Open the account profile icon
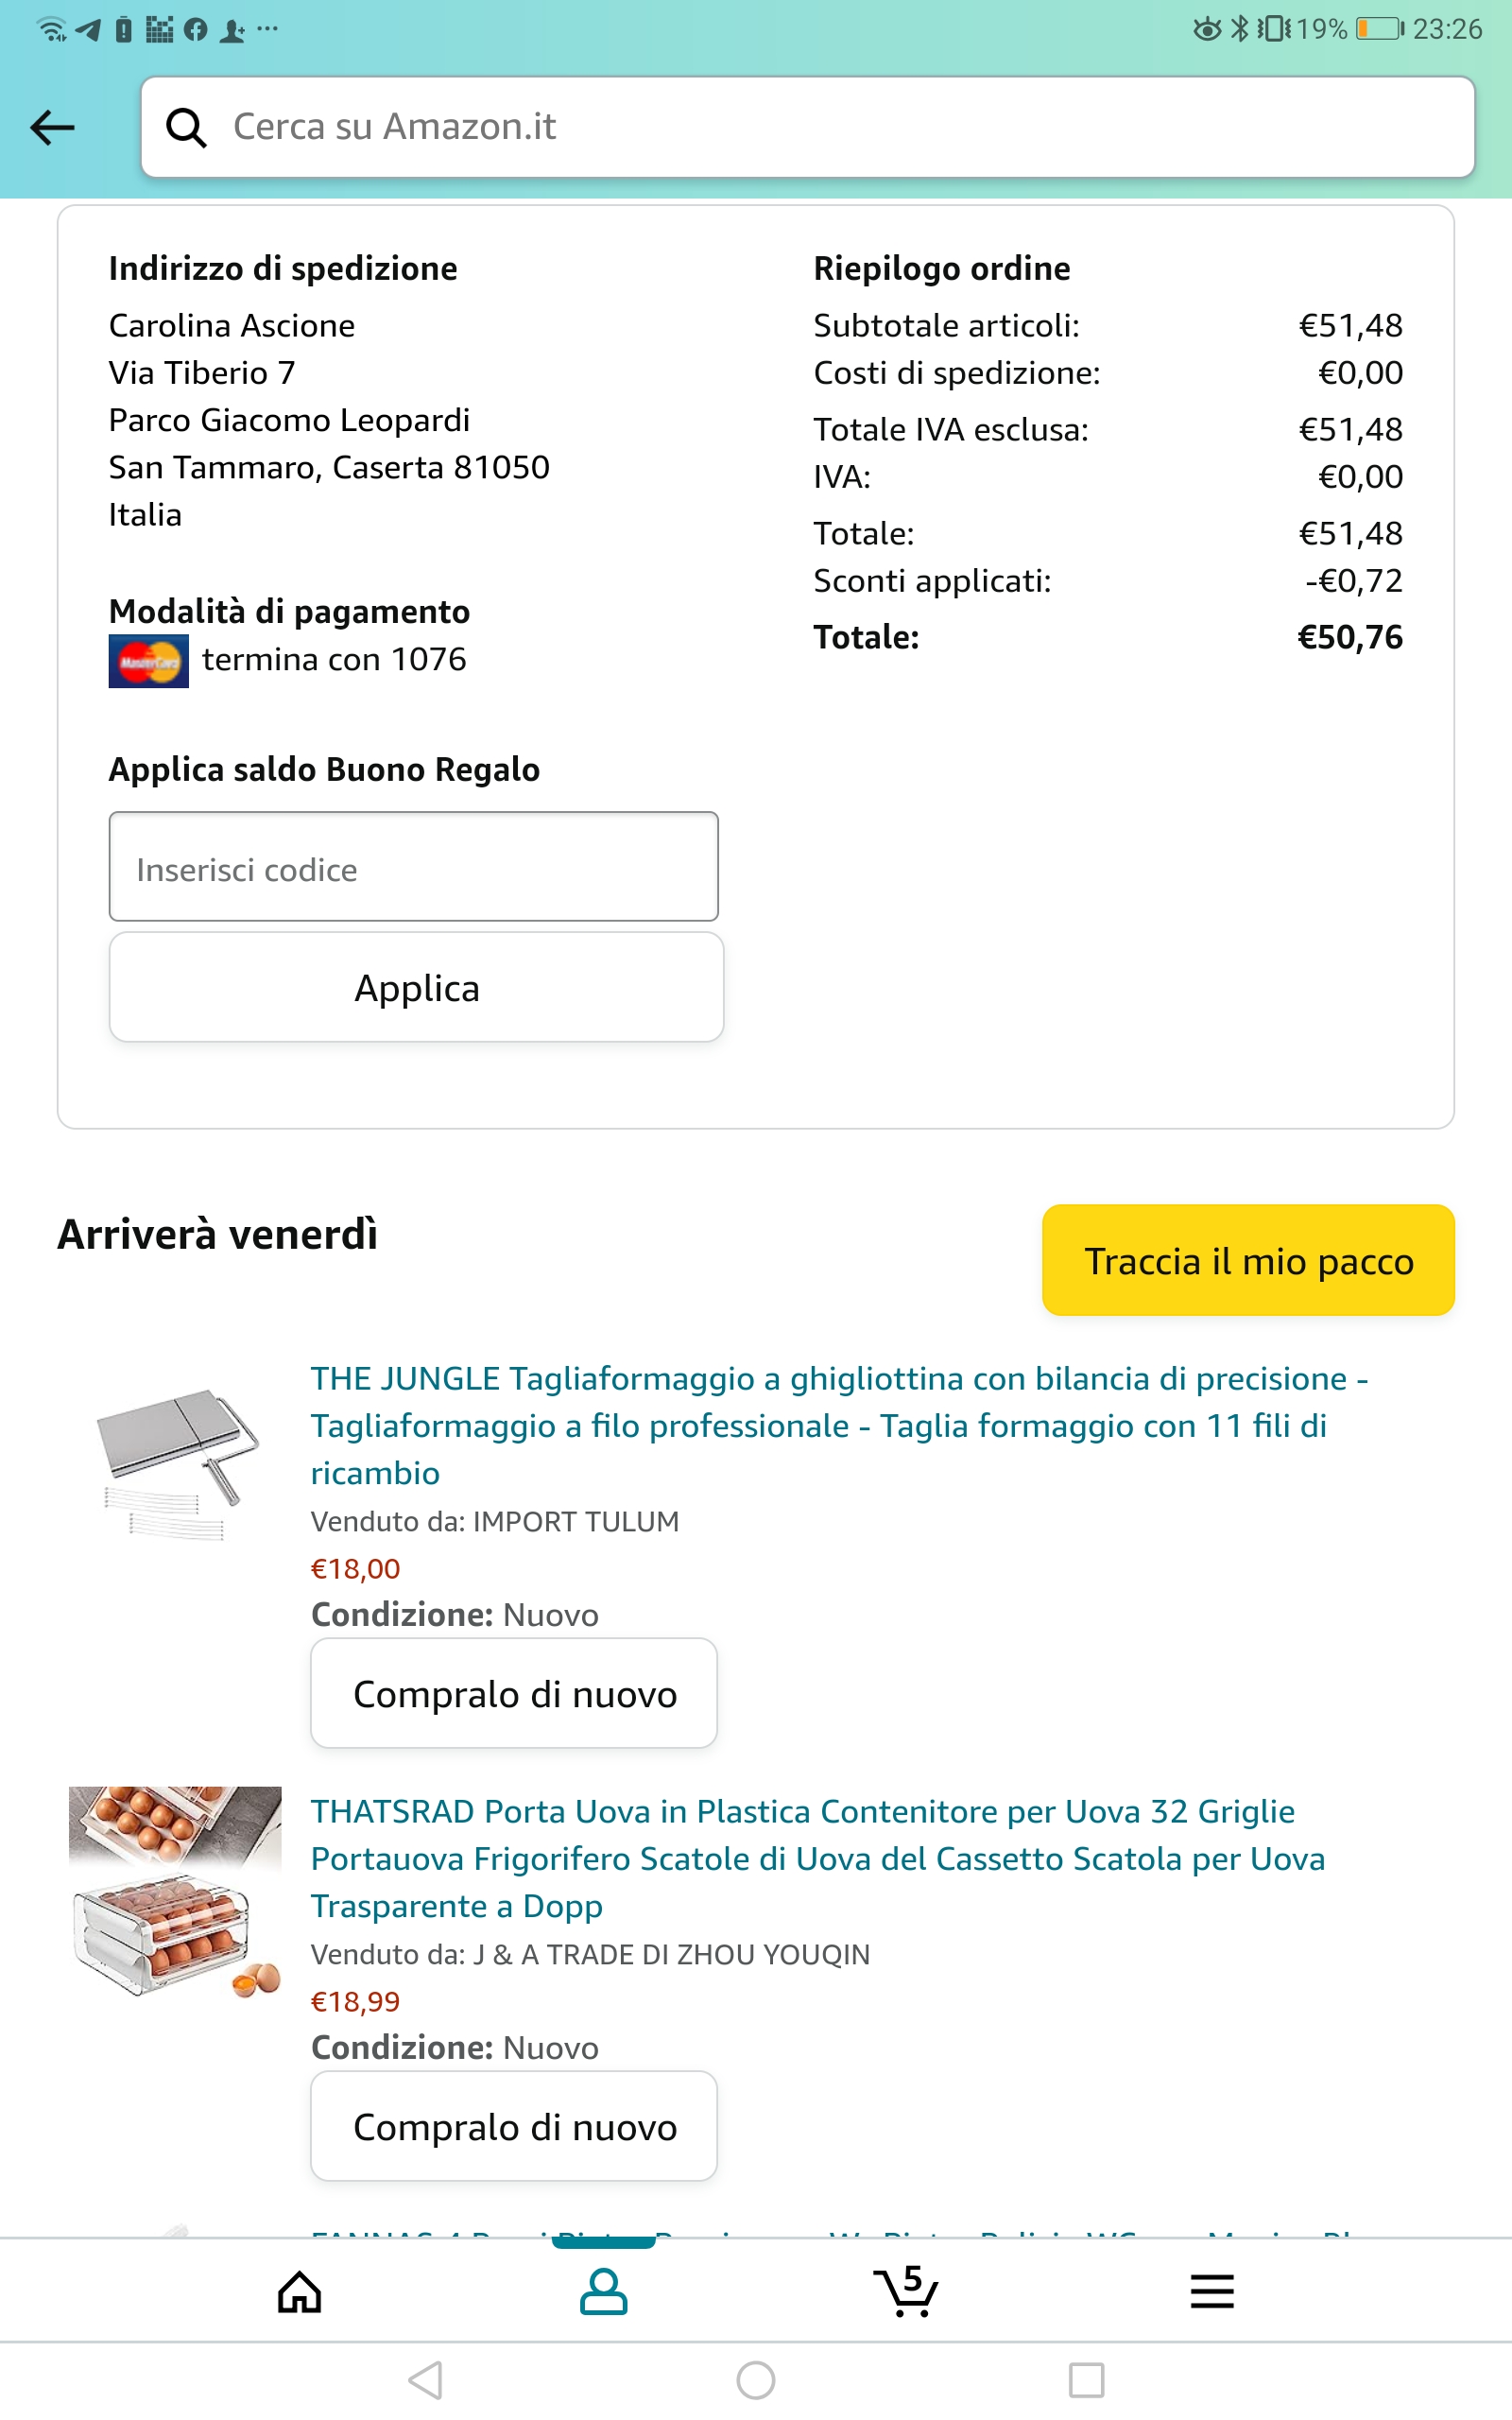Viewport: 1512px width, 2420px height. (x=604, y=2292)
